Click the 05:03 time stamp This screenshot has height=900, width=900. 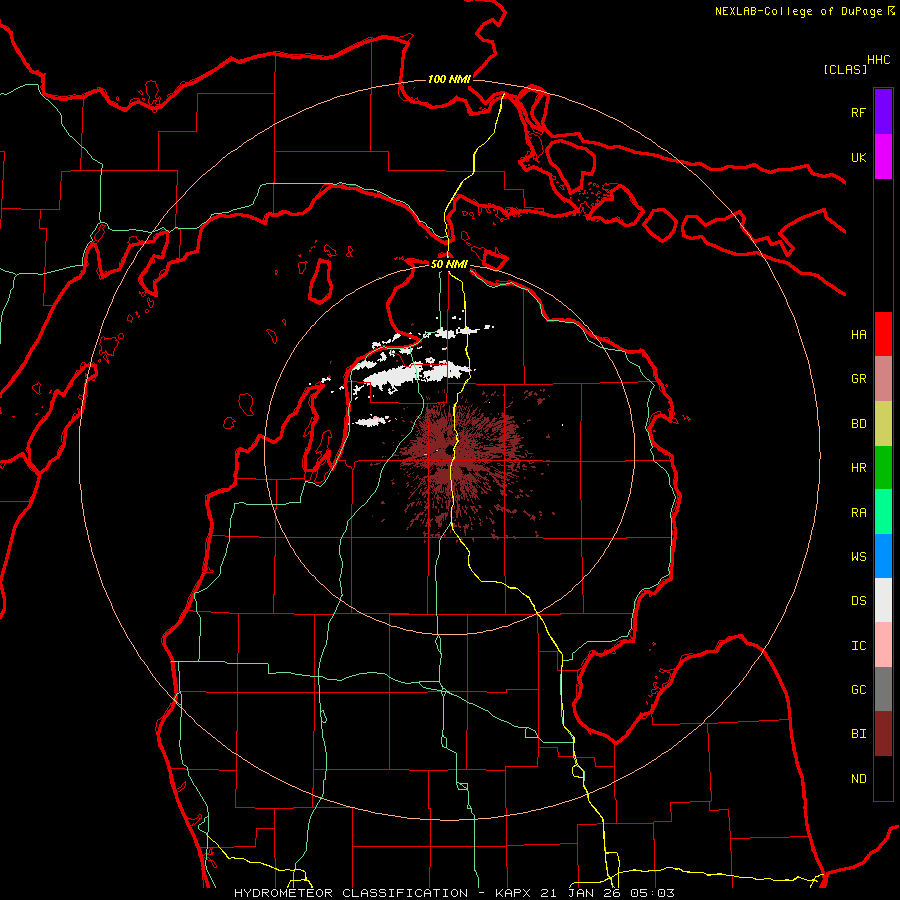652,893
